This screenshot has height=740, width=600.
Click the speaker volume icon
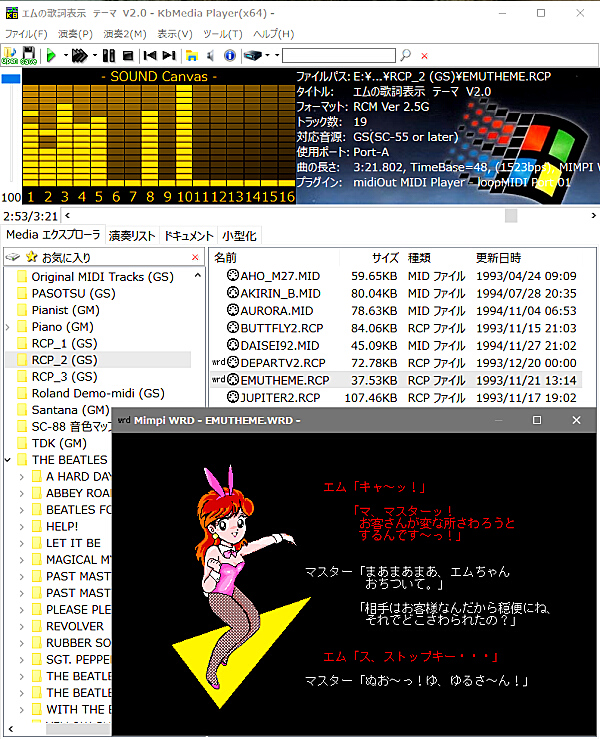tap(210, 56)
